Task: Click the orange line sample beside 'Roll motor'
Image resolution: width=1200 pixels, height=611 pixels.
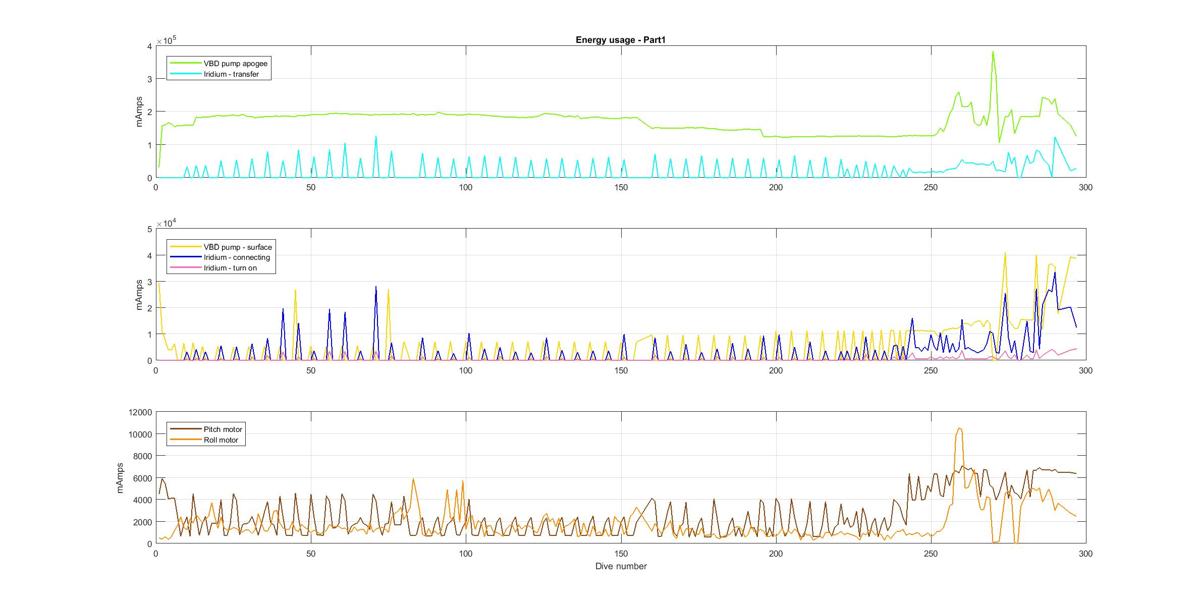Action: tap(185, 439)
